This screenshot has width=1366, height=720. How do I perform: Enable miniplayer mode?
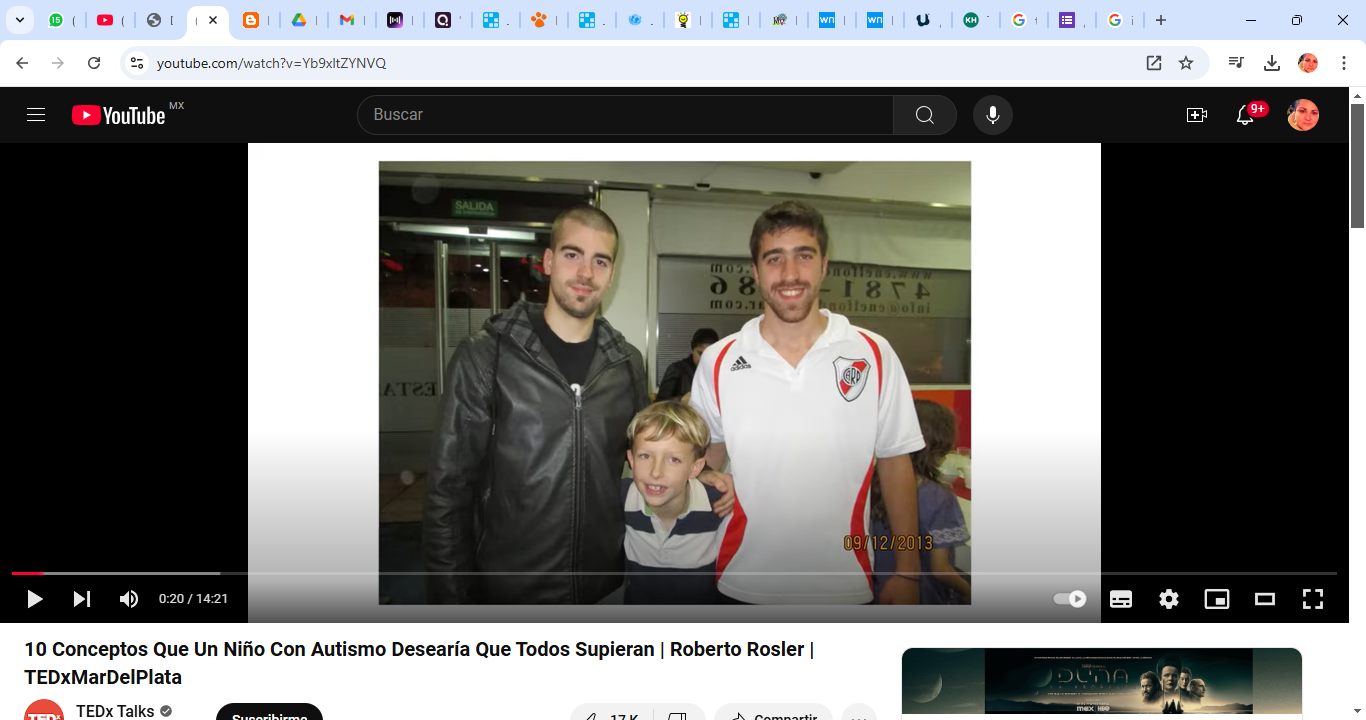[1217, 599]
